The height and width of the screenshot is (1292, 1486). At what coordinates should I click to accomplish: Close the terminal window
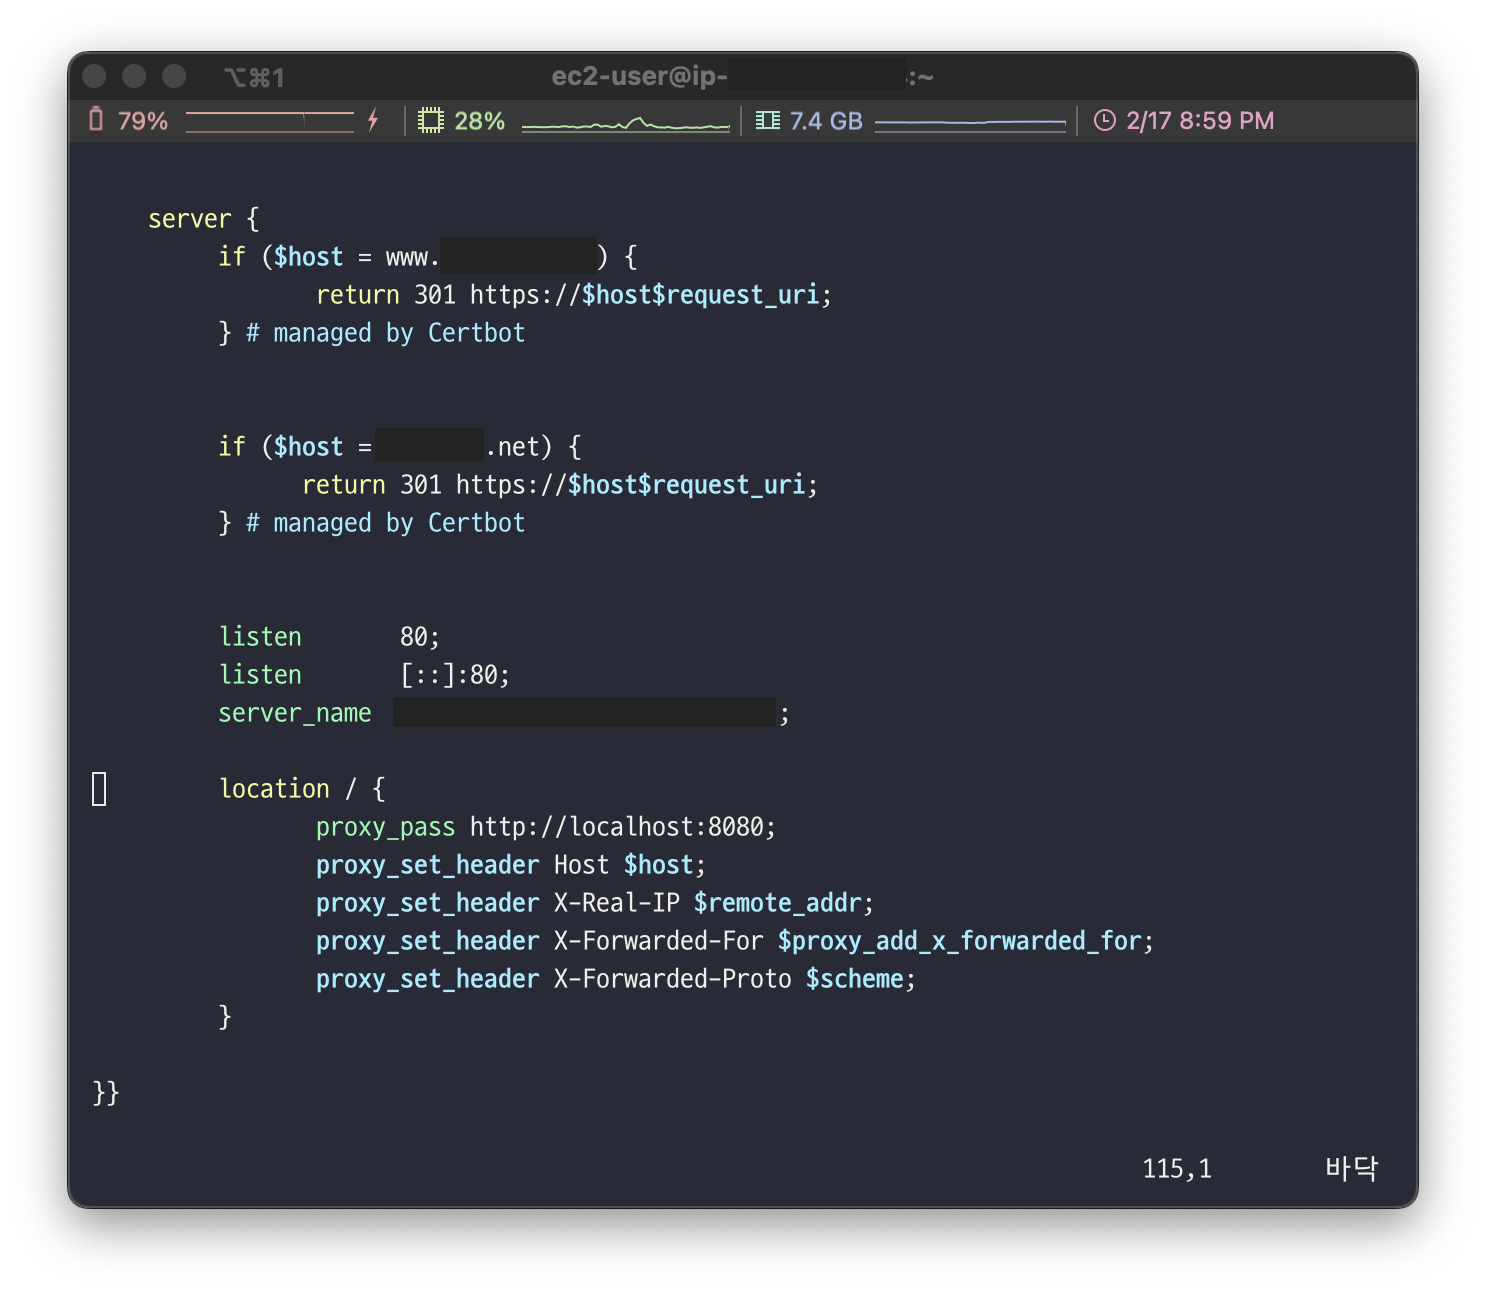[x=95, y=76]
